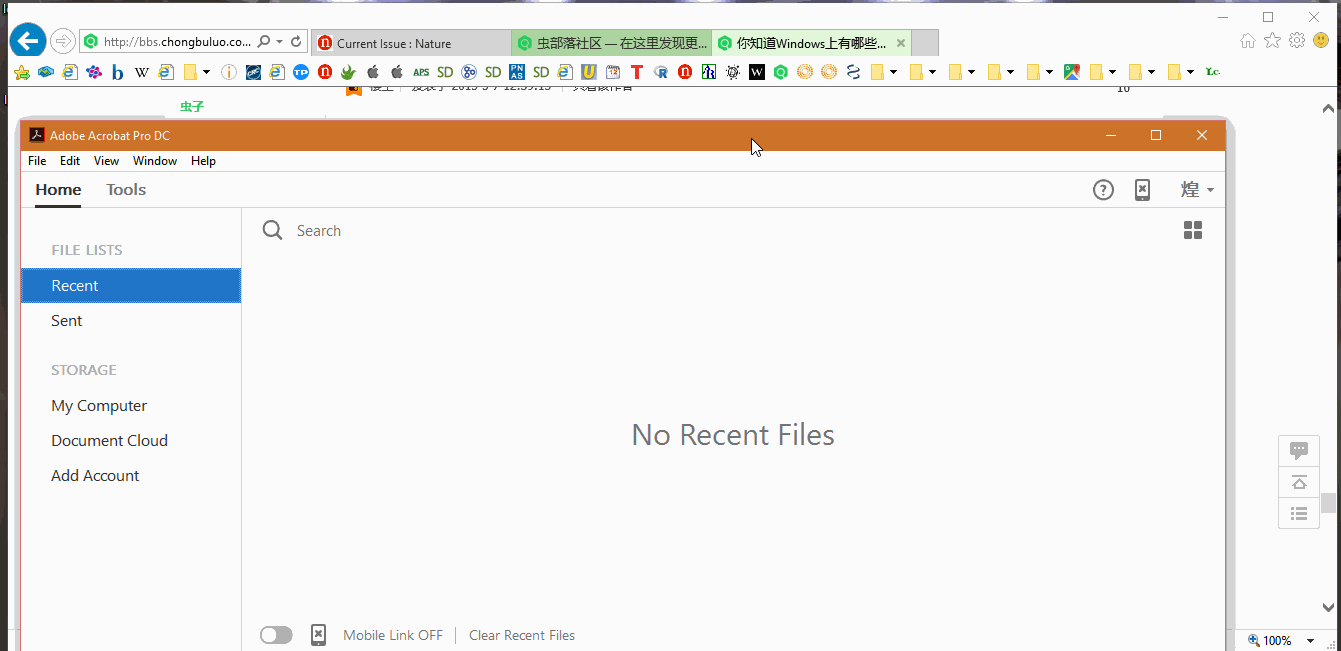Screen dimensions: 1341x651
Task: Click the comment bubble icon on webpage side
Action: pos(1299,450)
